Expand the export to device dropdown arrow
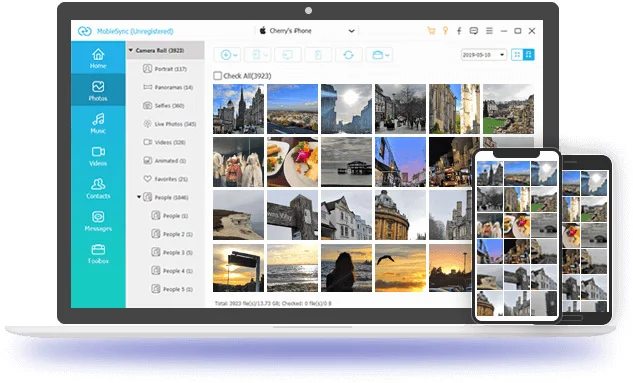Image resolution: width=633 pixels, height=383 pixels. click(x=266, y=55)
